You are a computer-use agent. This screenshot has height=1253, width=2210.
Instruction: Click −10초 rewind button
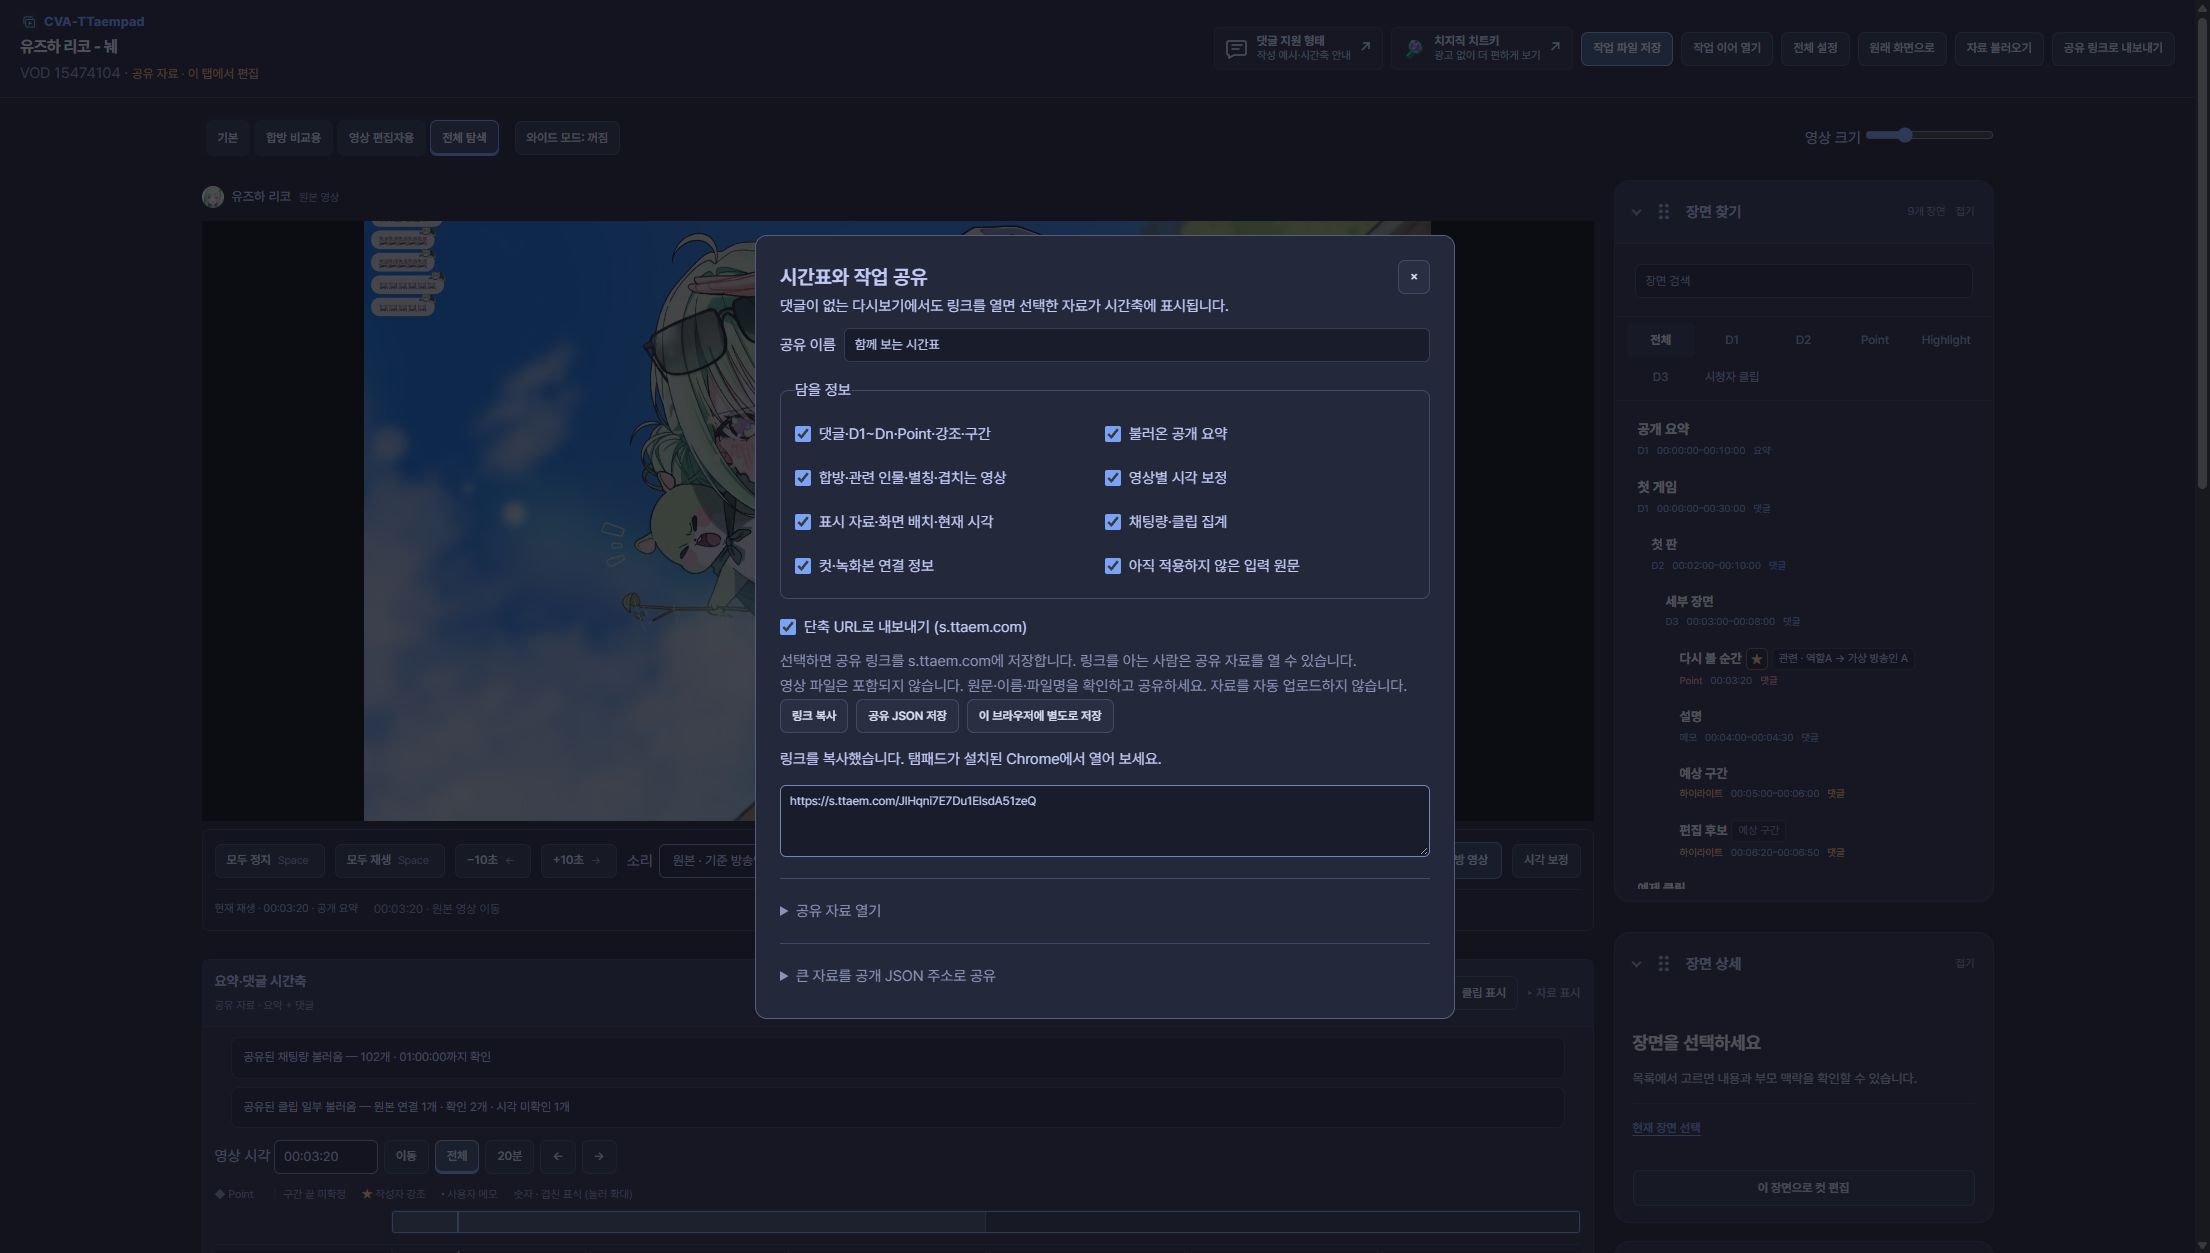pyautogui.click(x=491, y=861)
